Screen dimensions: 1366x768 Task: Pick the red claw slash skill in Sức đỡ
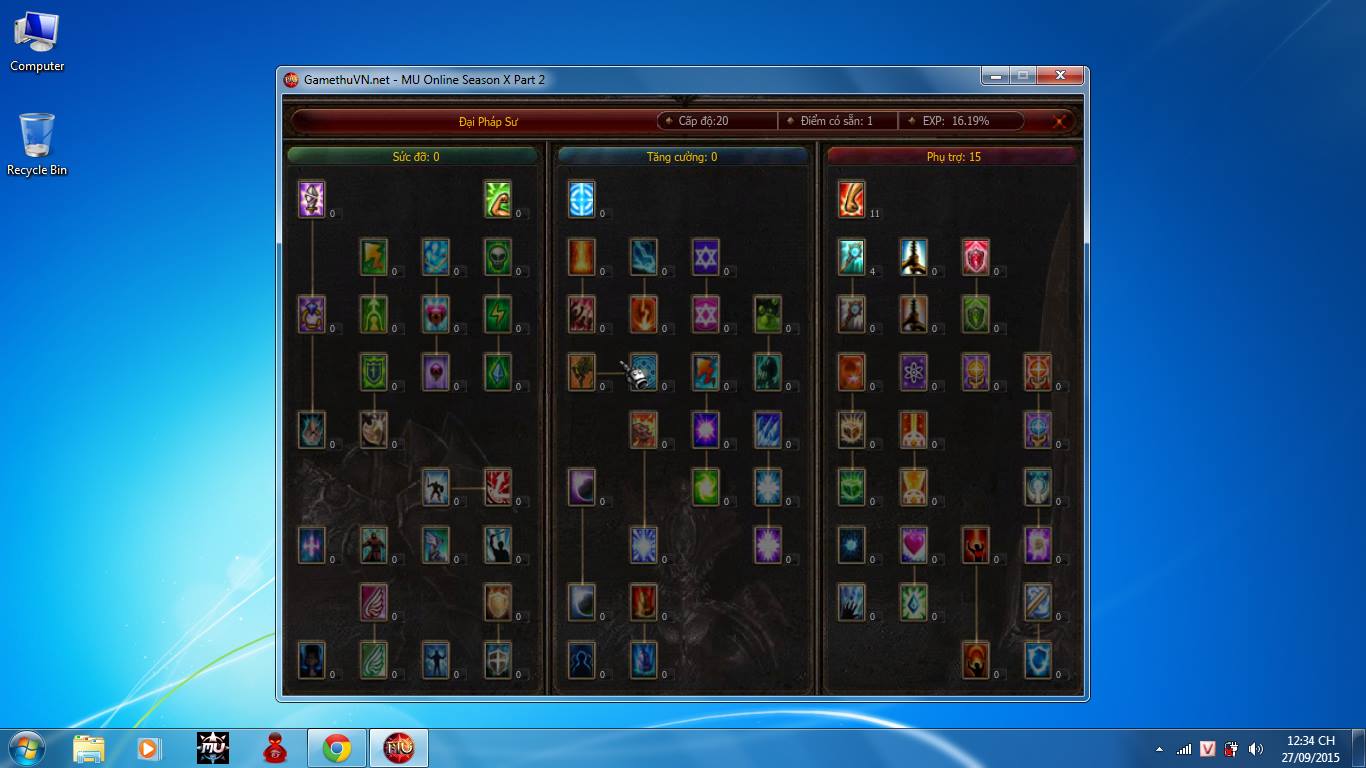coord(498,487)
